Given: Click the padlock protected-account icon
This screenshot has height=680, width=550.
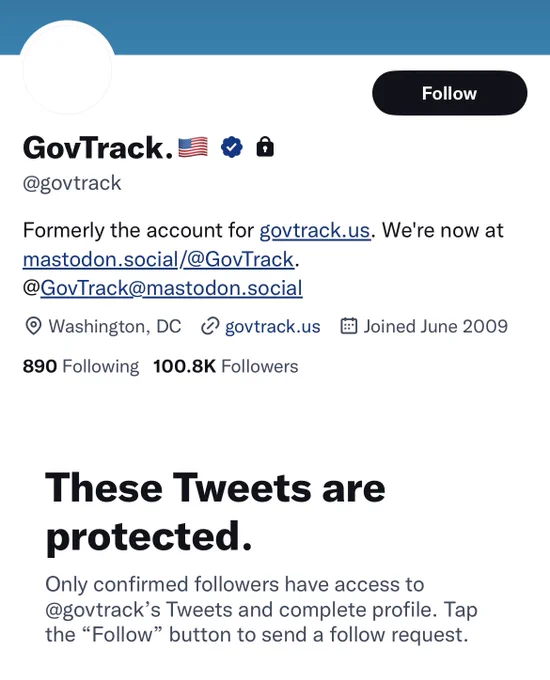Looking at the screenshot, I should 265,147.
